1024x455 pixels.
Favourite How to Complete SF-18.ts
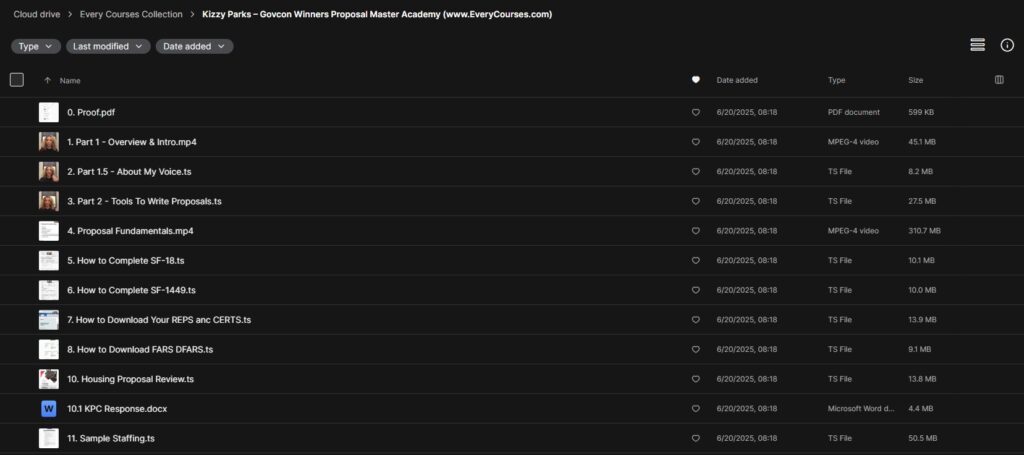[696, 260]
